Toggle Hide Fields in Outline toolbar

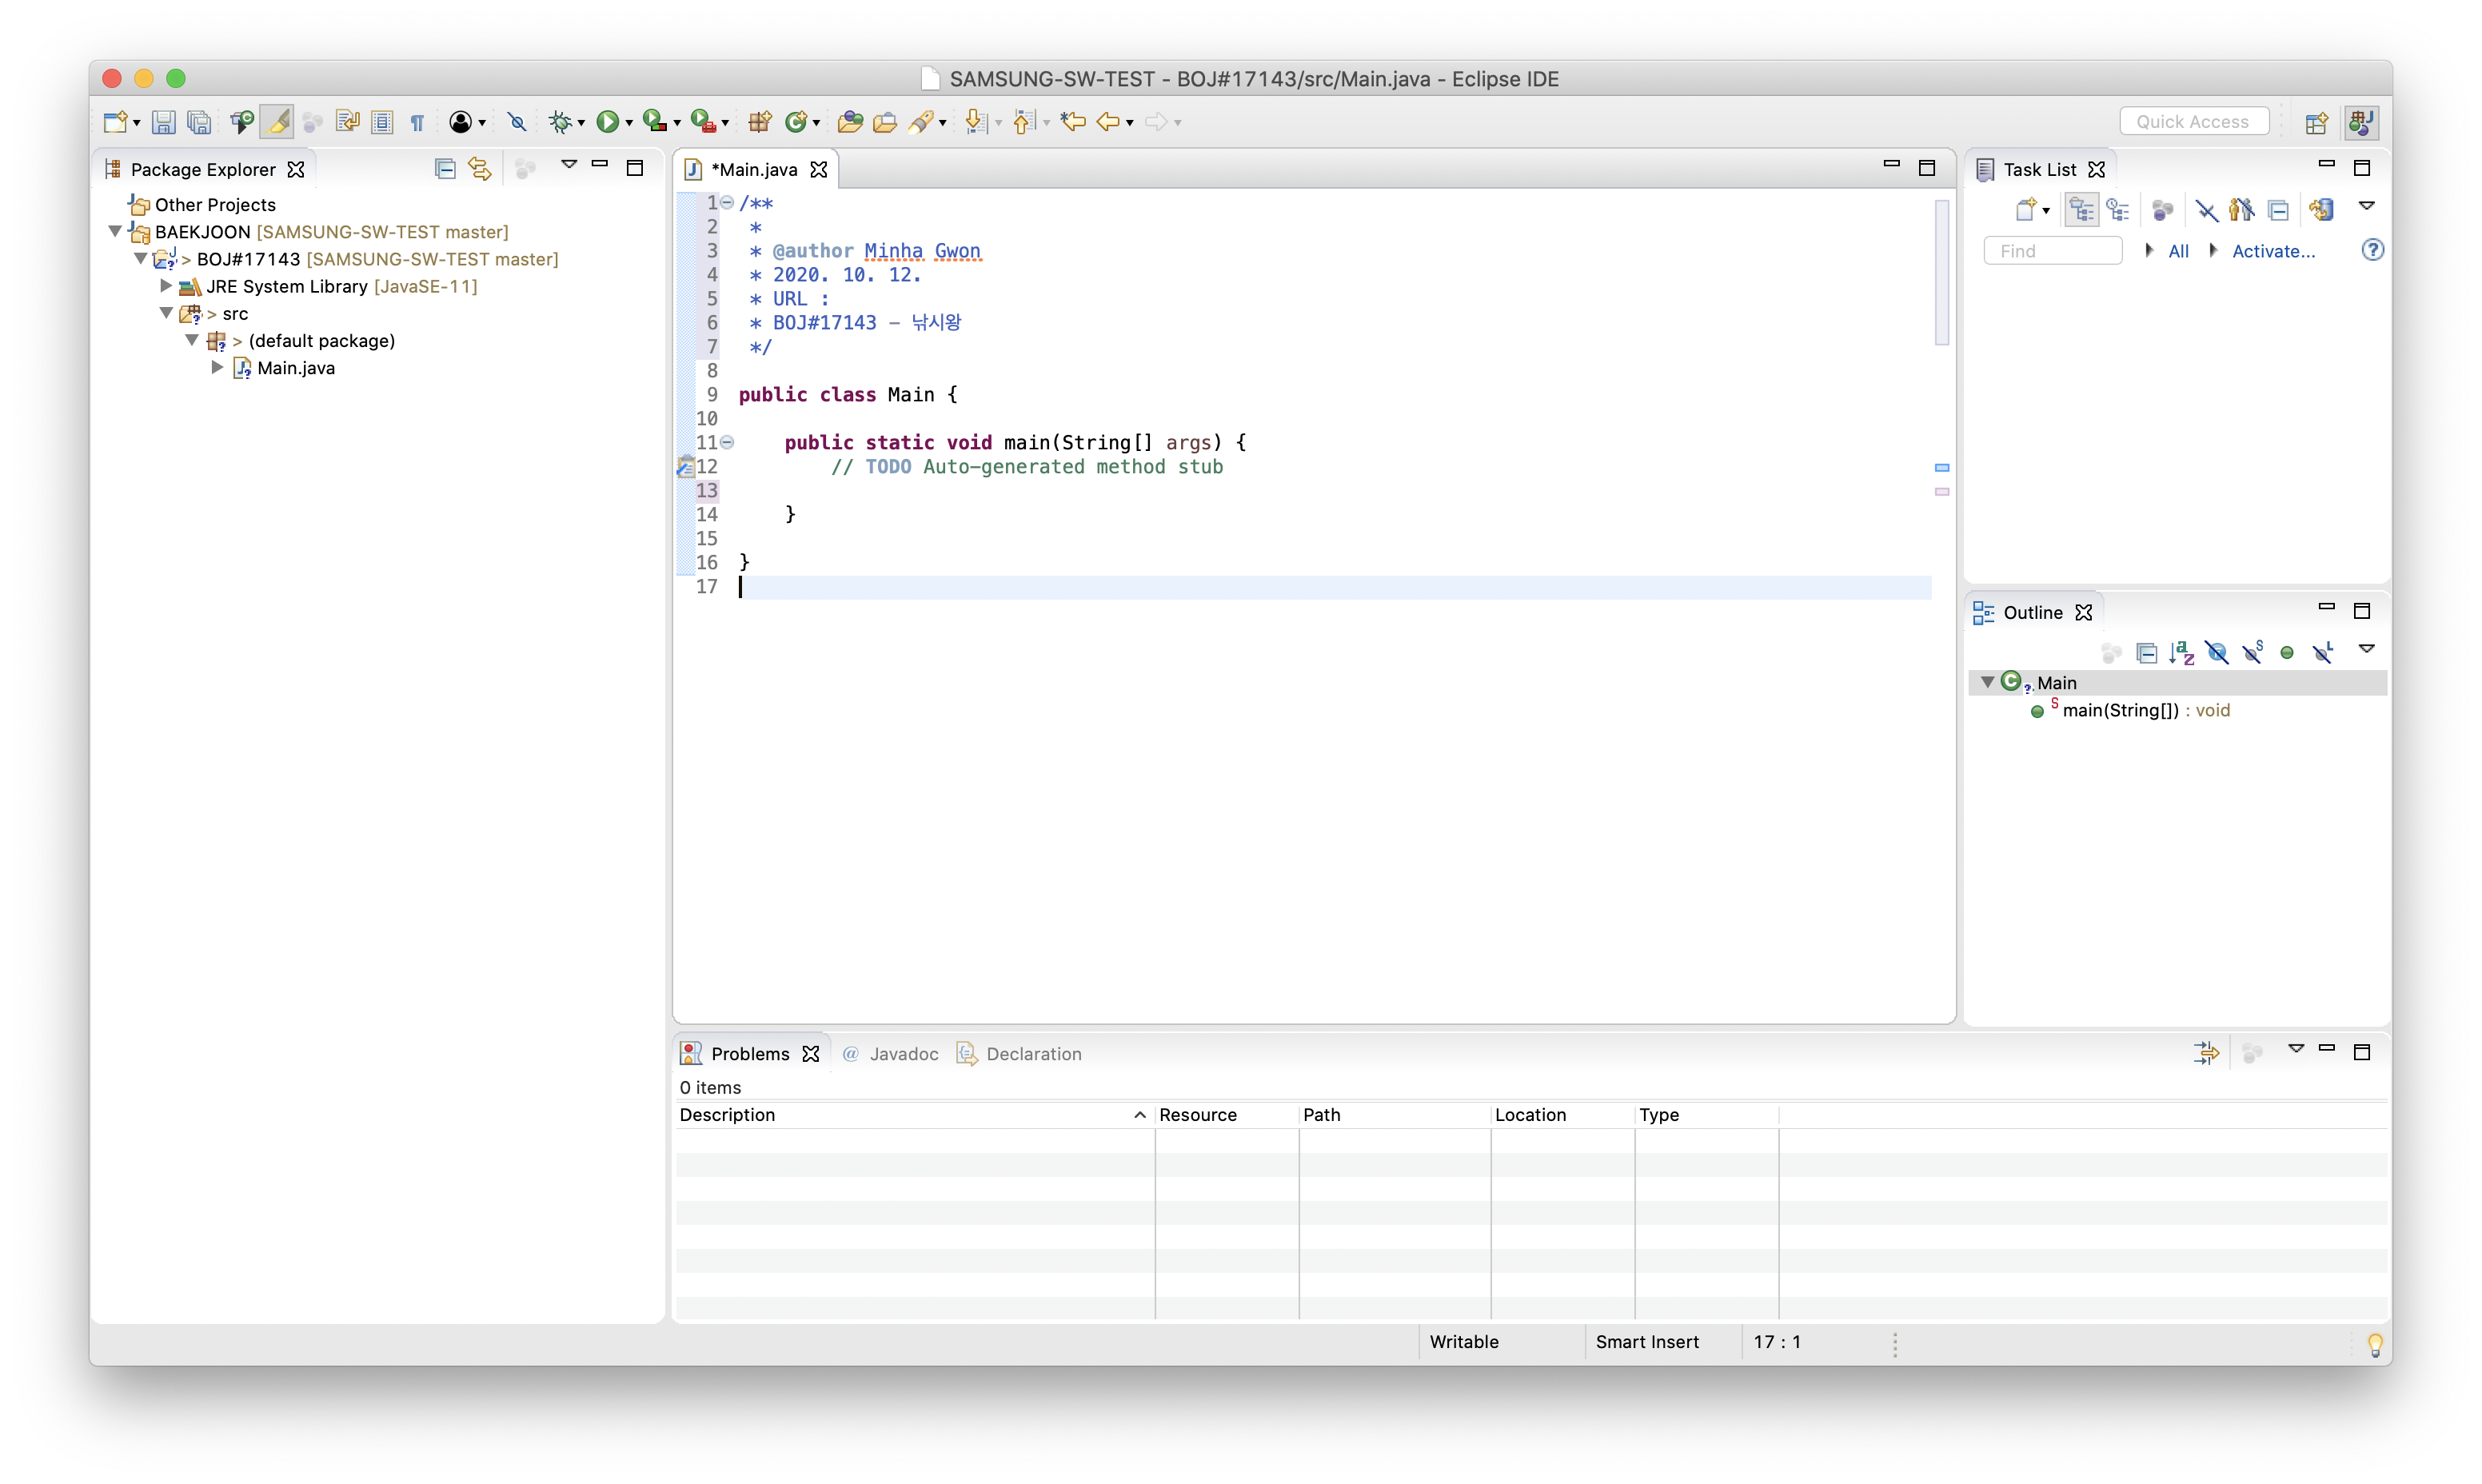tap(2217, 653)
